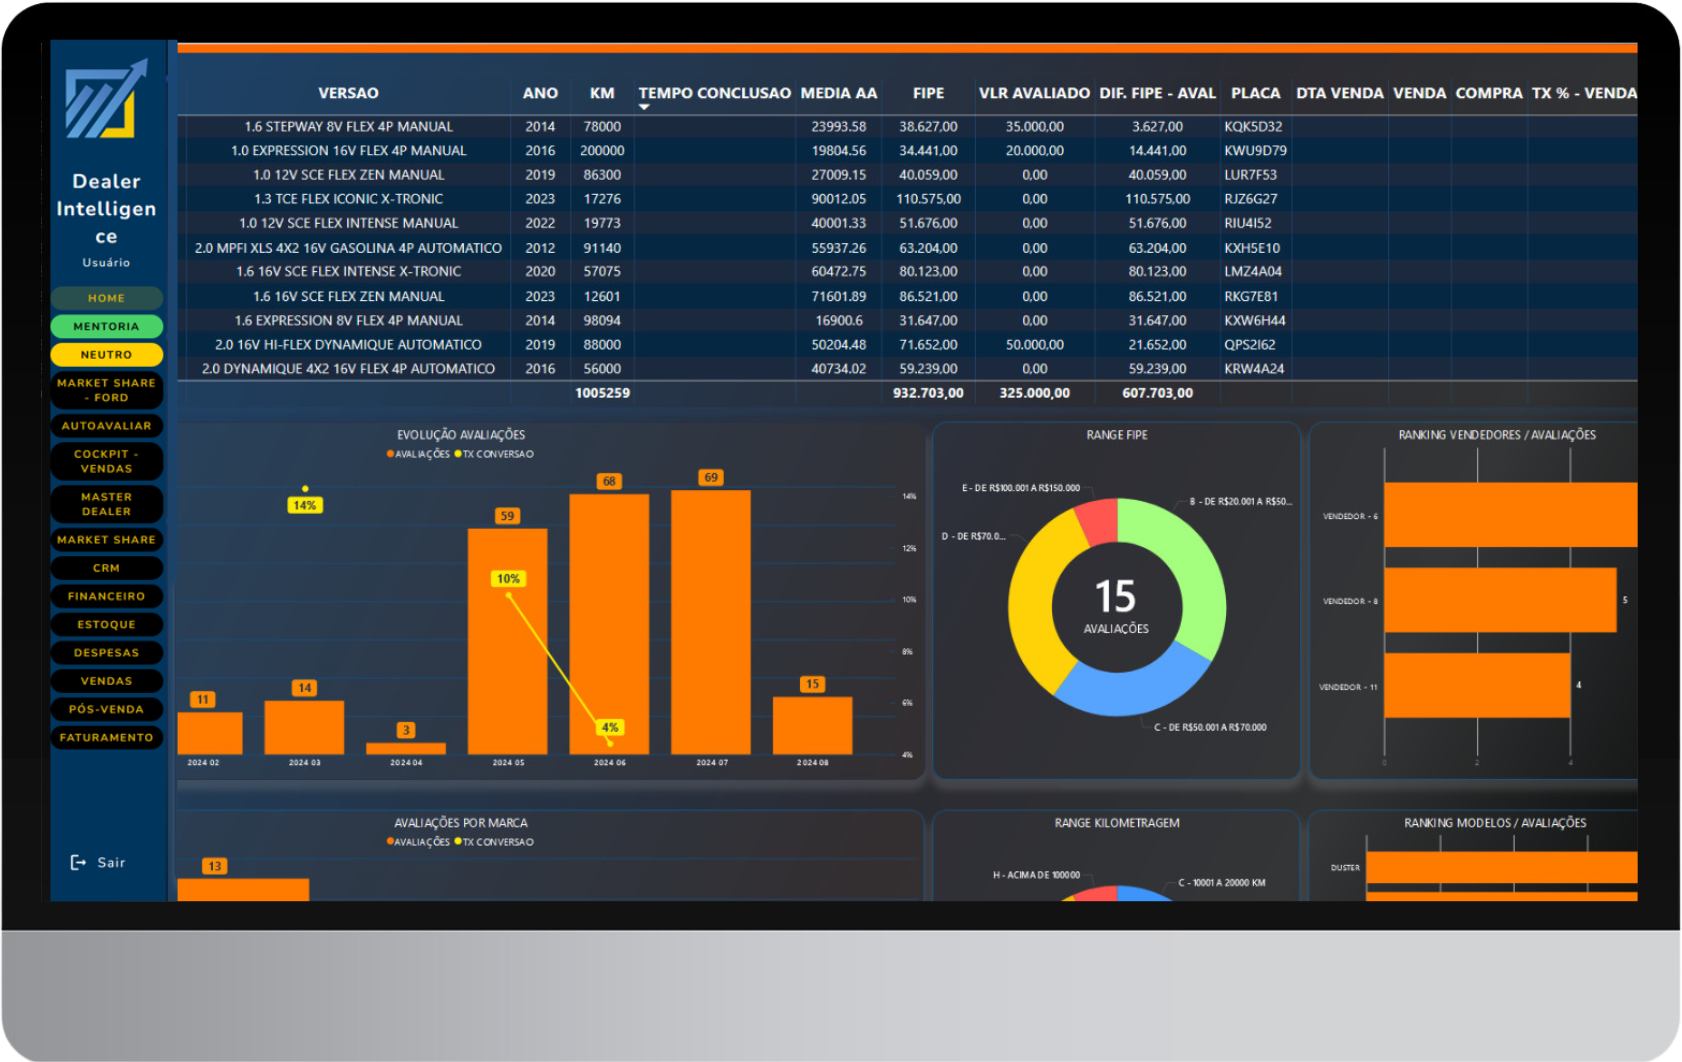Click the Sair logout label
Screen dimensions: 1682x1062
tap(111, 863)
